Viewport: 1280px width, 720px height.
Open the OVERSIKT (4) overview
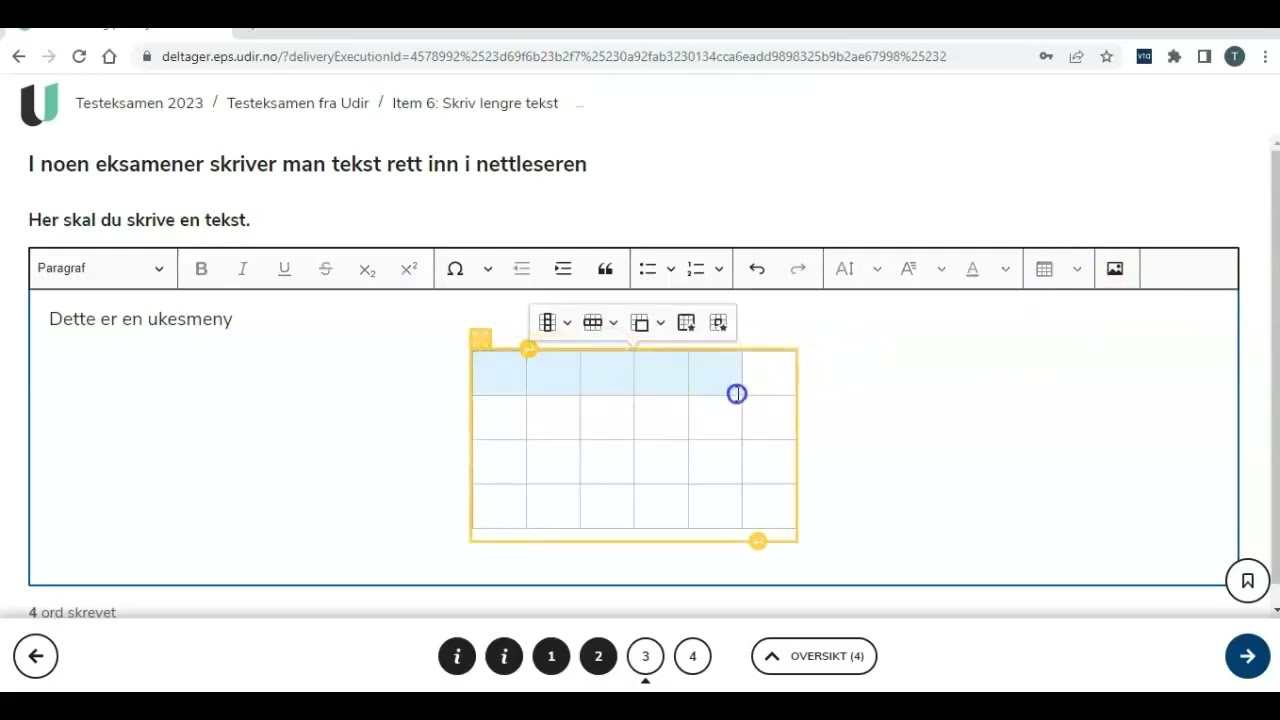pos(814,656)
